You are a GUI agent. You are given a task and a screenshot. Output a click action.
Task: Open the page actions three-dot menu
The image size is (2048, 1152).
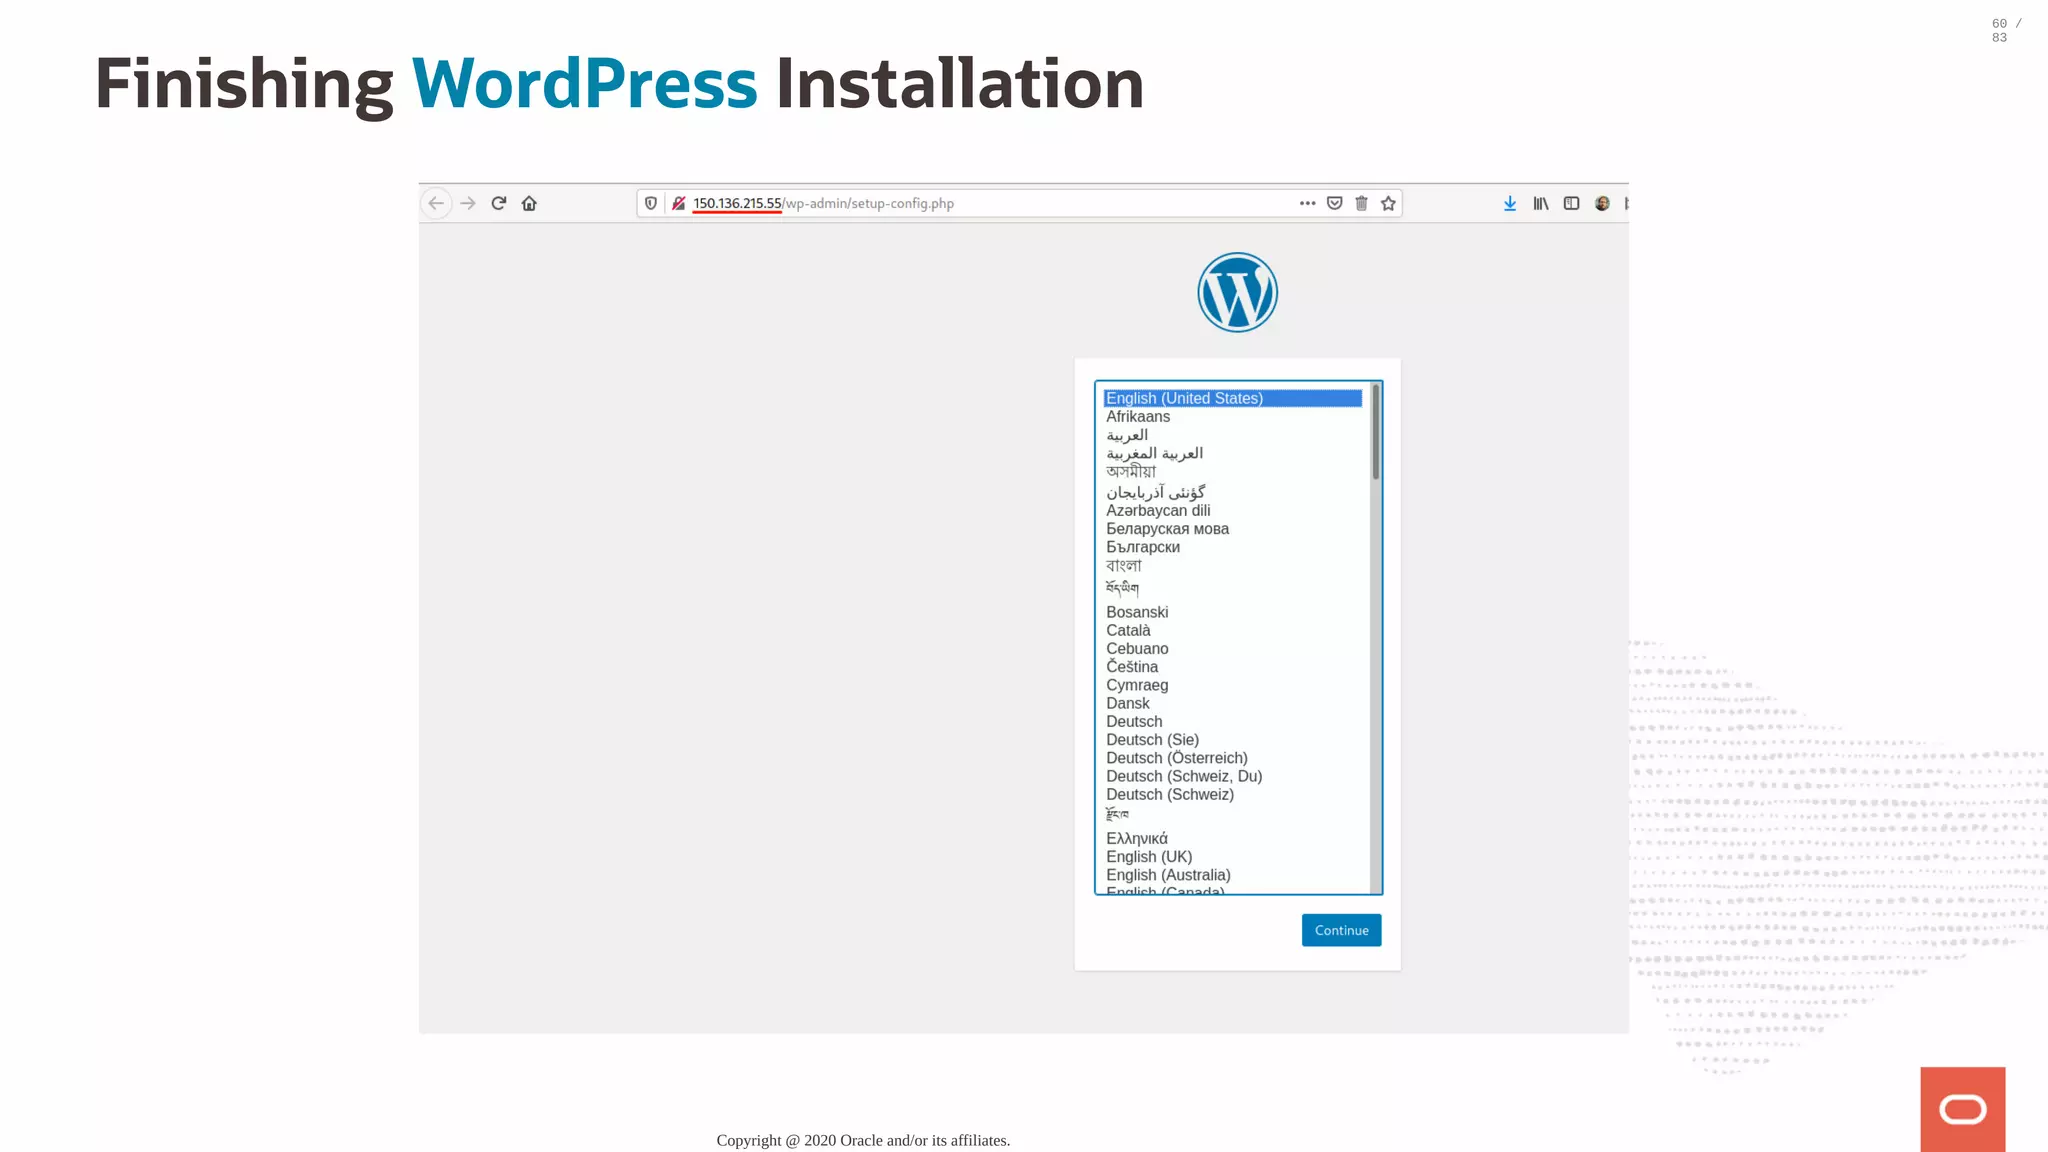[1307, 203]
